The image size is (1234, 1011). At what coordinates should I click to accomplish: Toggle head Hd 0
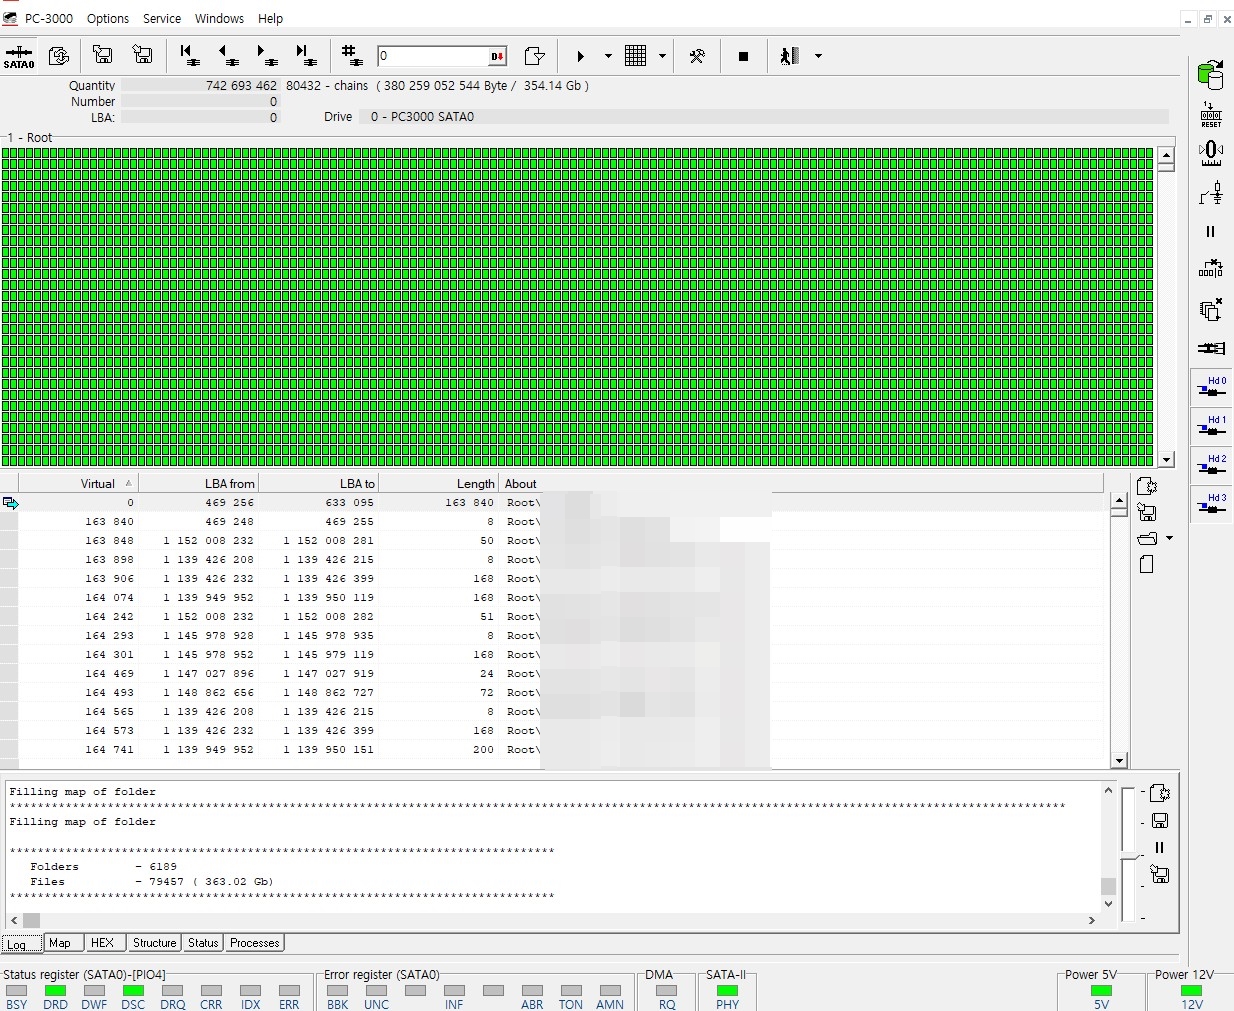click(1211, 388)
